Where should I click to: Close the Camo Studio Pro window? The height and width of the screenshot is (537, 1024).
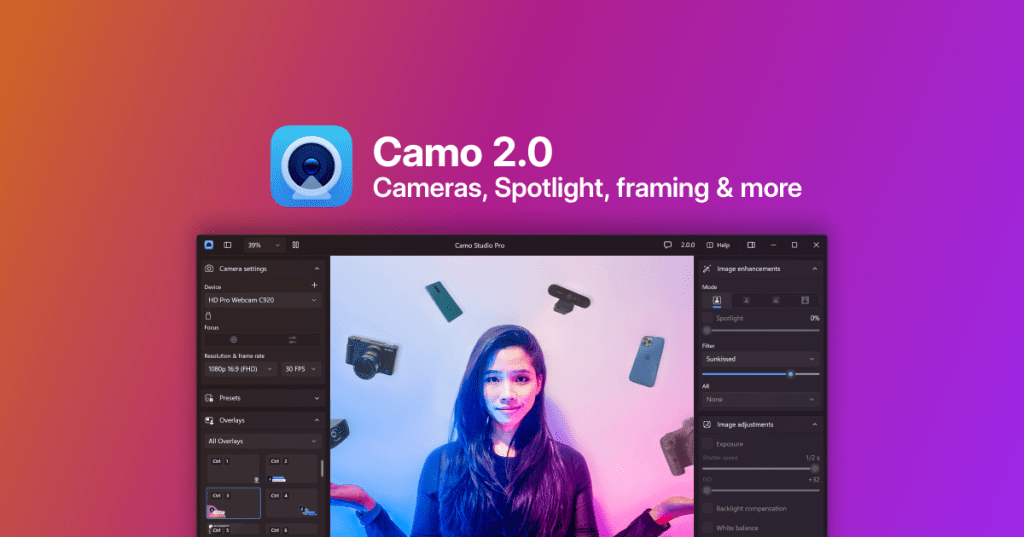coord(816,245)
